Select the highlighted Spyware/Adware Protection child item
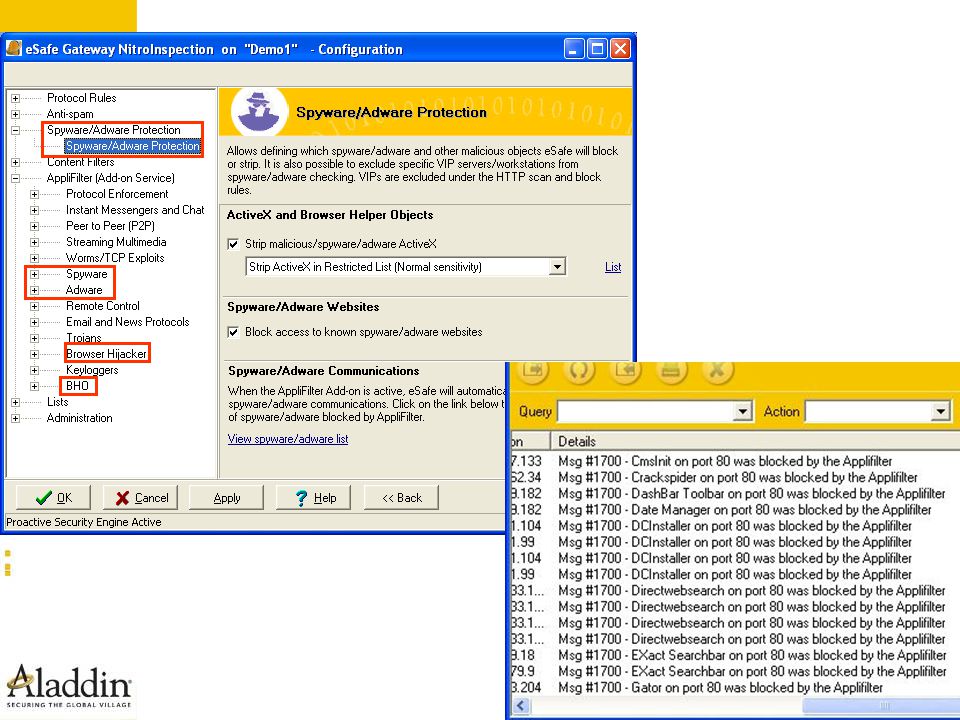960x720 pixels. pos(133,146)
